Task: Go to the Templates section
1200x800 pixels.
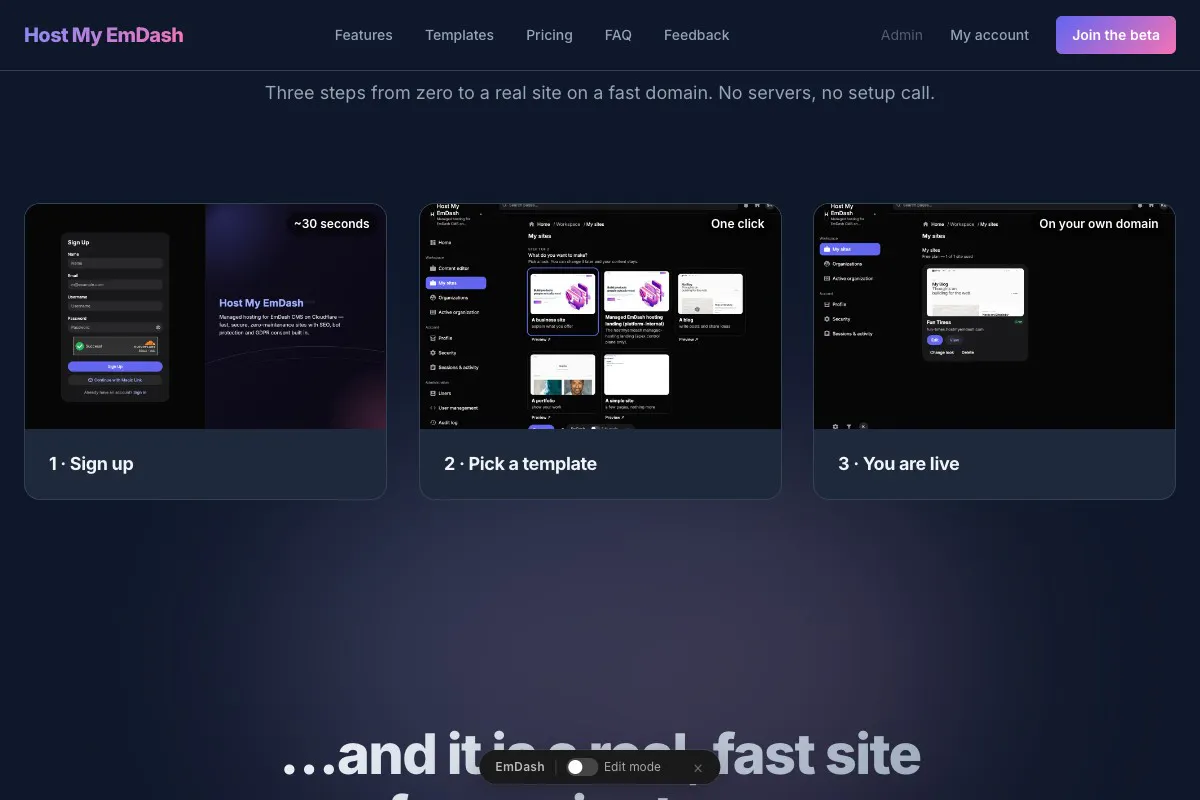Action: click(x=459, y=35)
